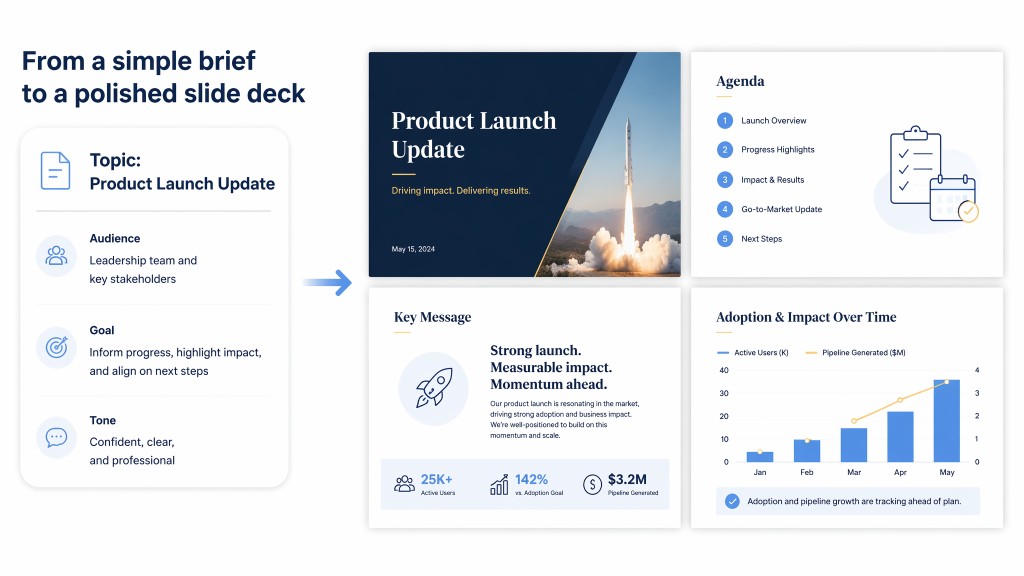
Task: Click the 'Key Message' slide heading
Action: click(432, 317)
